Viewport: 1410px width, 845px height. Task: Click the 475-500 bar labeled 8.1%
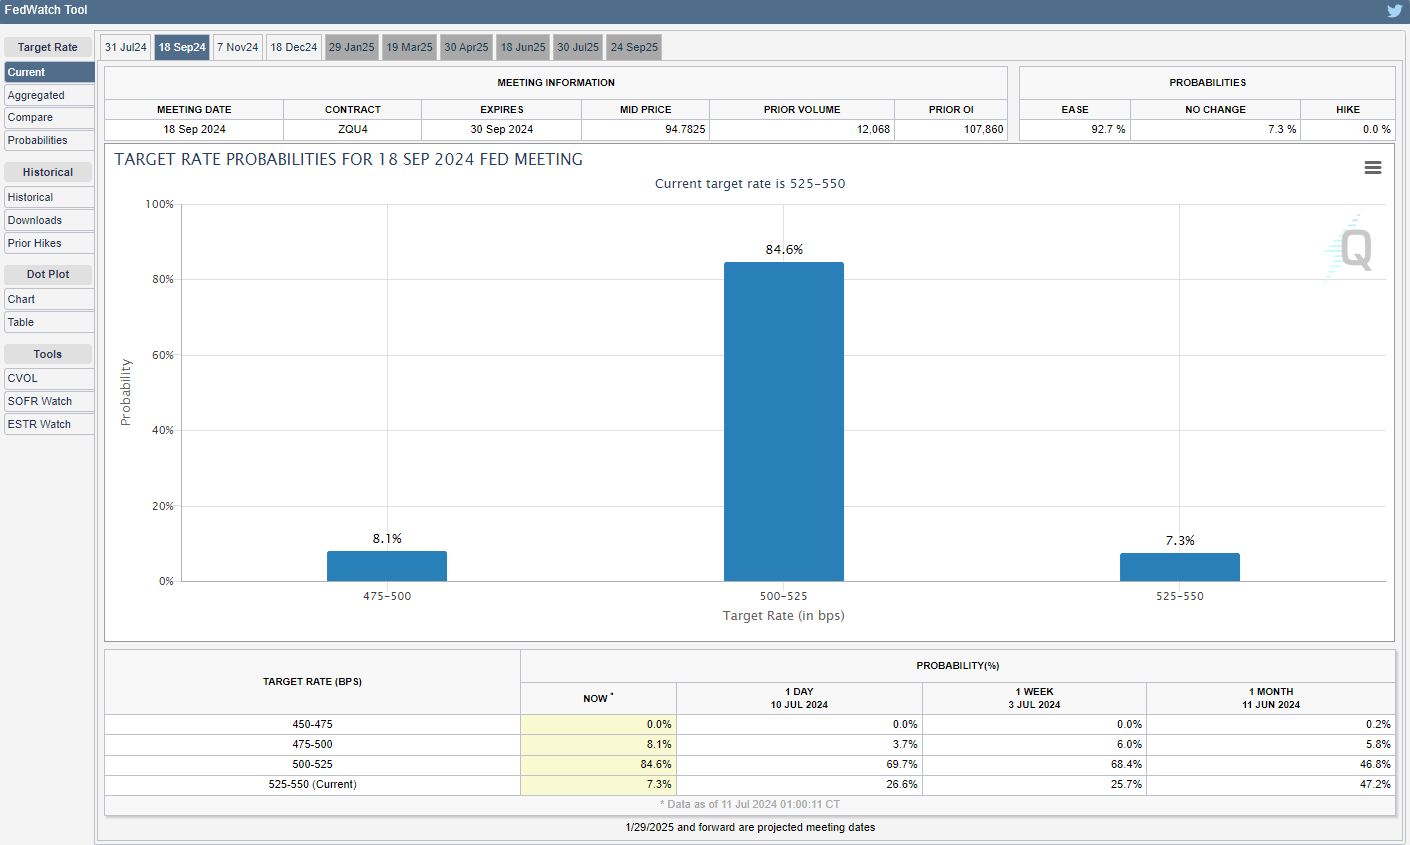point(387,566)
